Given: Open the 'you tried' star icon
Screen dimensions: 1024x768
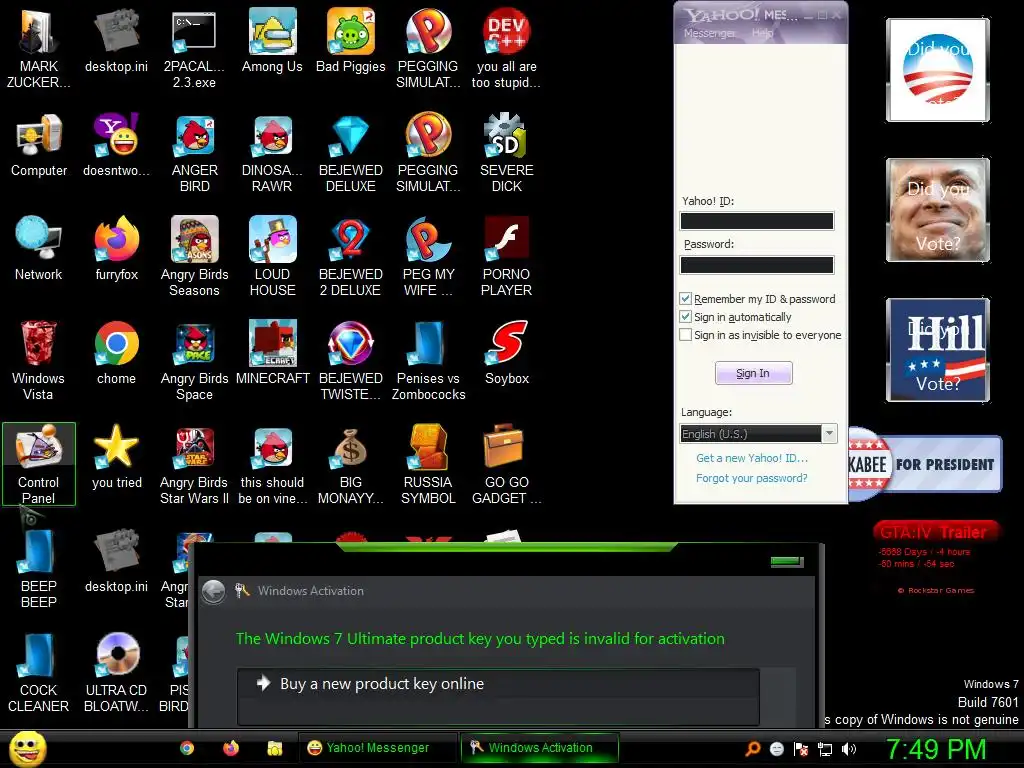Looking at the screenshot, I should (x=117, y=456).
